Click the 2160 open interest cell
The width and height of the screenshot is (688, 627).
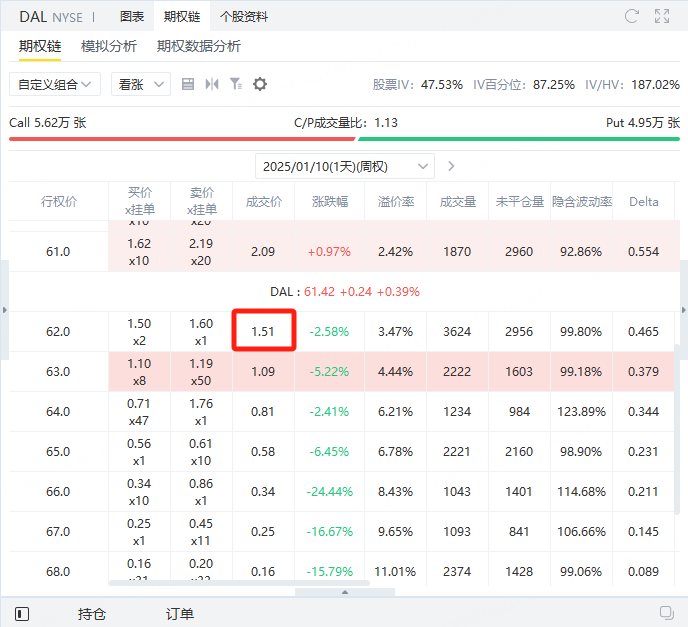click(x=519, y=451)
